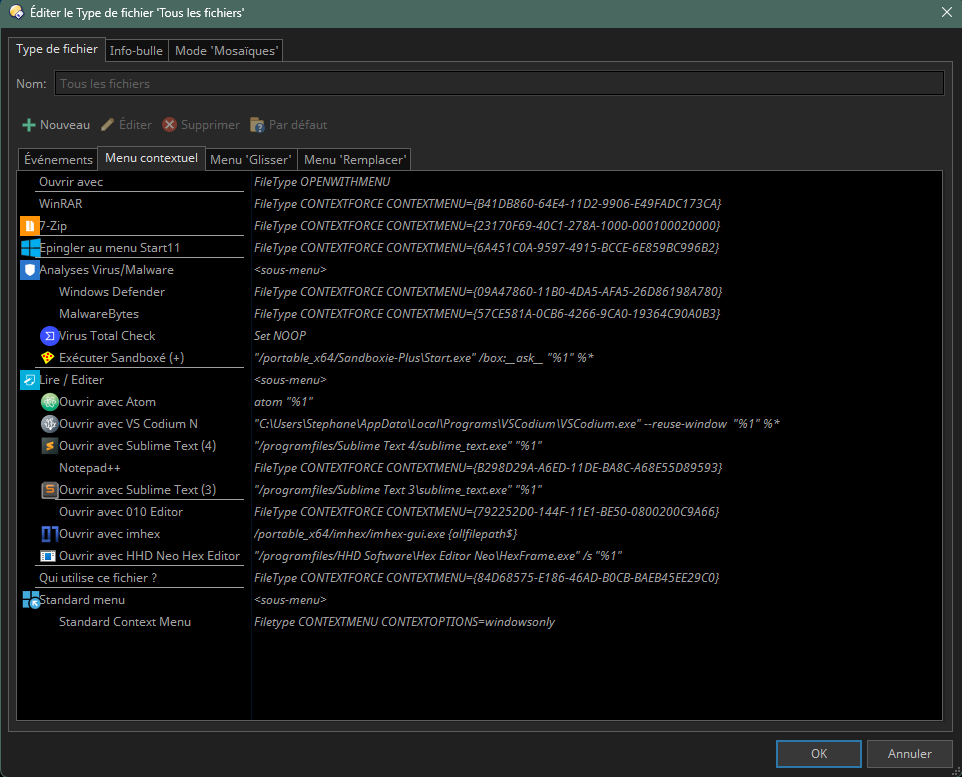Click the Nouveau toolbar button
Viewport: 962px width, 777px height.
[x=56, y=125]
